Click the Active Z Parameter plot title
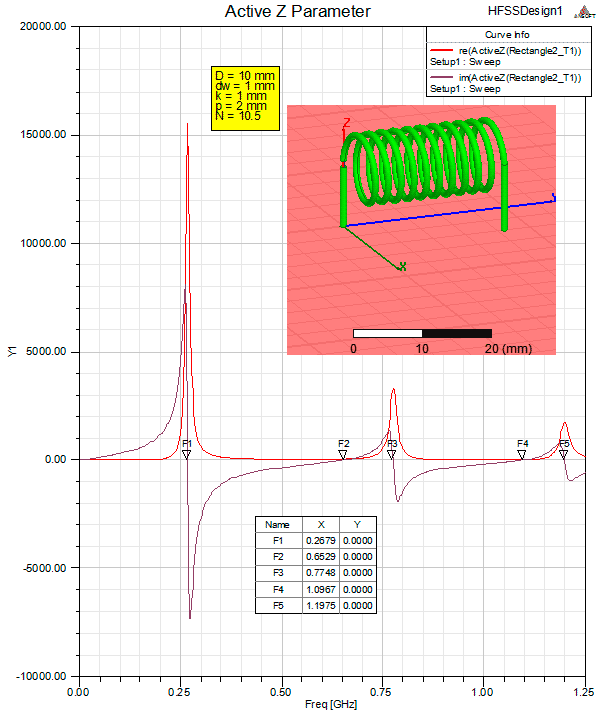The width and height of the screenshot is (600, 713). [297, 11]
